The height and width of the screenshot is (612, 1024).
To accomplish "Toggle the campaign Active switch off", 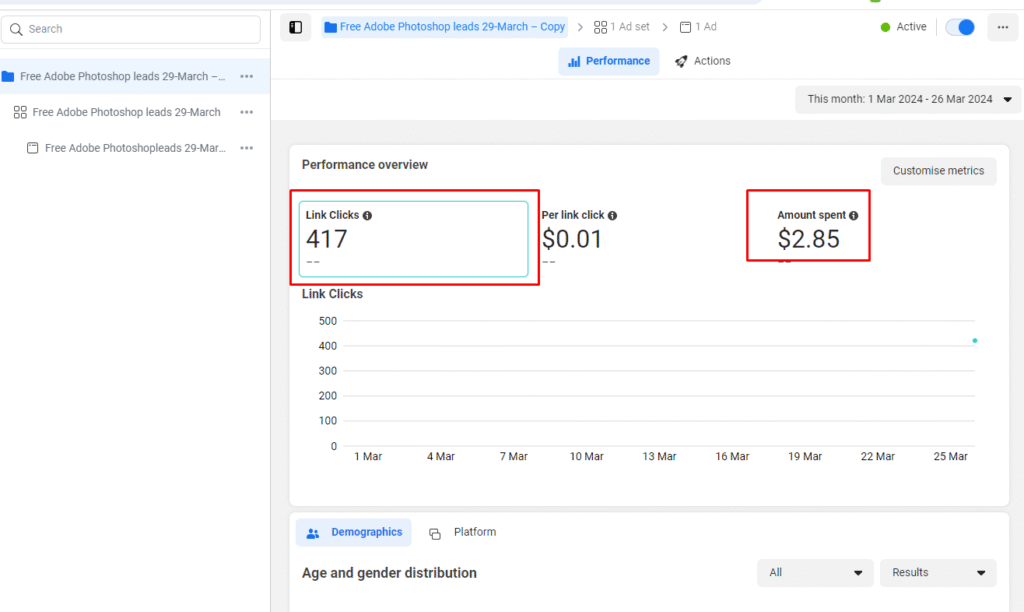I will tap(960, 27).
